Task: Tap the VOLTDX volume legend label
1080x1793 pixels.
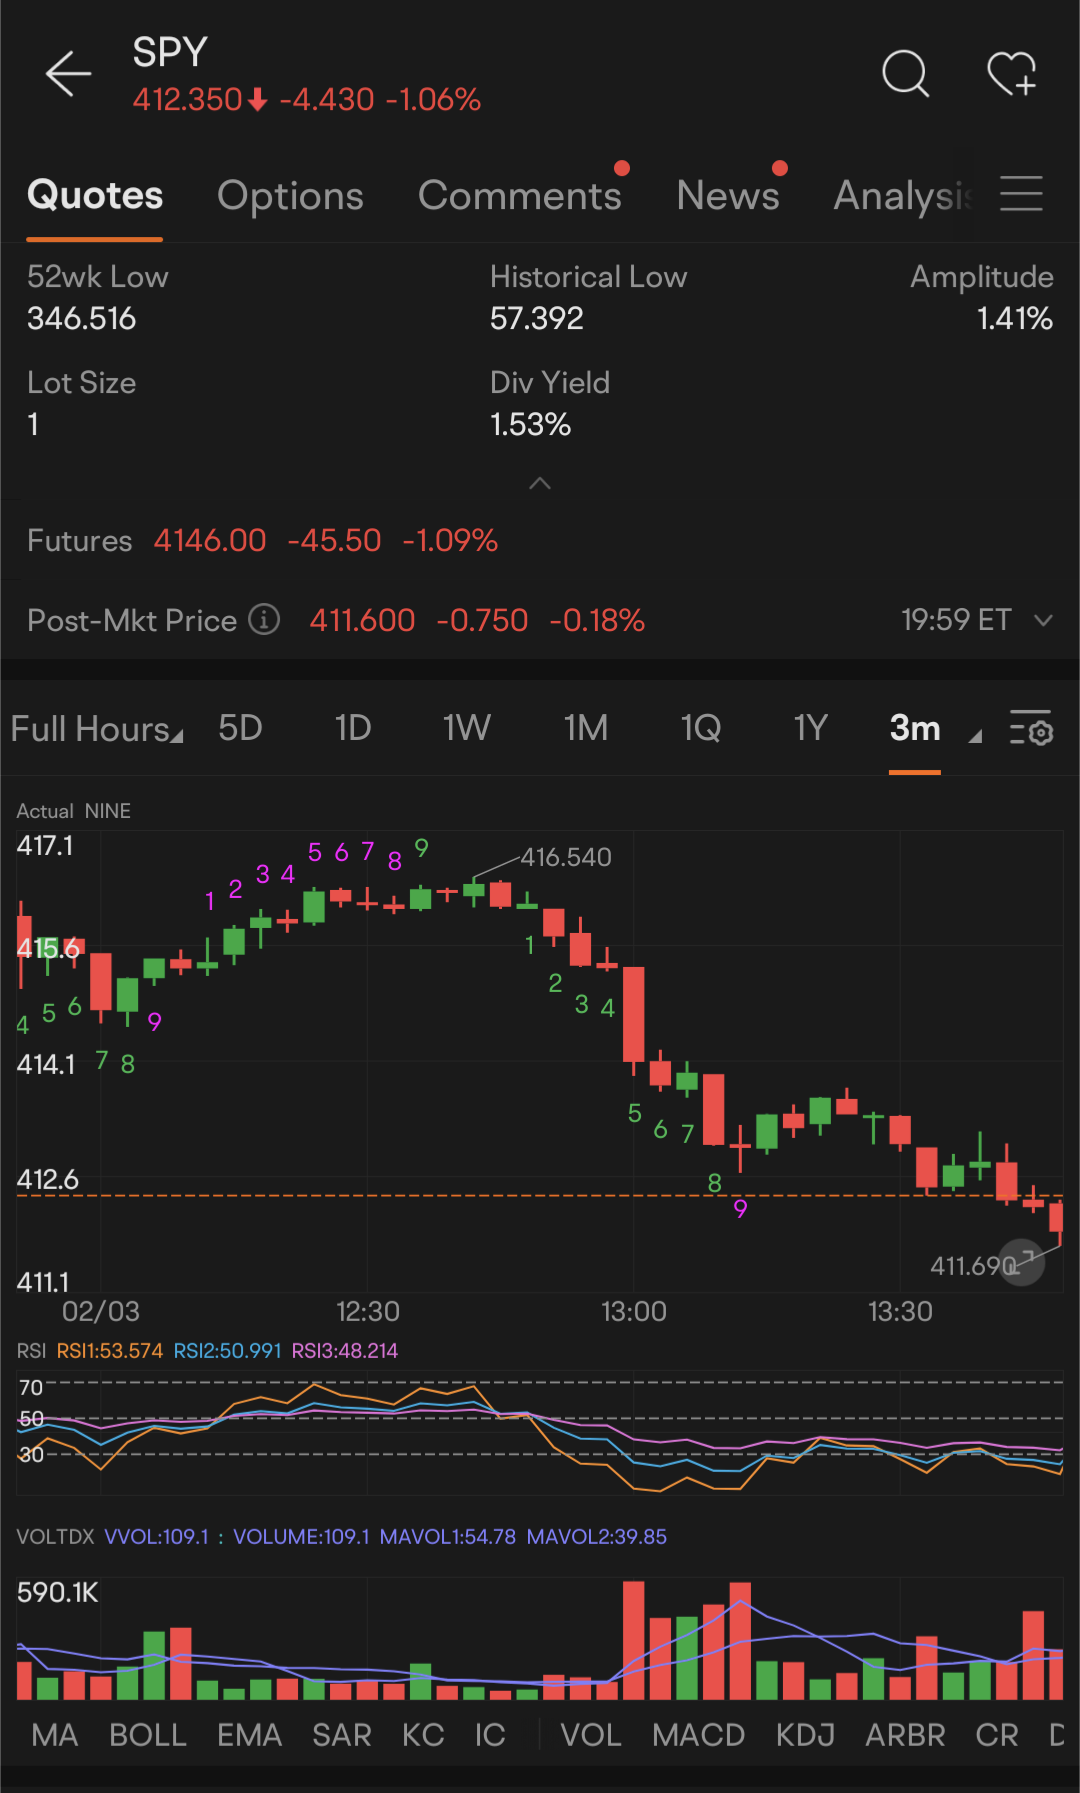Action: pyautogui.click(x=55, y=1537)
